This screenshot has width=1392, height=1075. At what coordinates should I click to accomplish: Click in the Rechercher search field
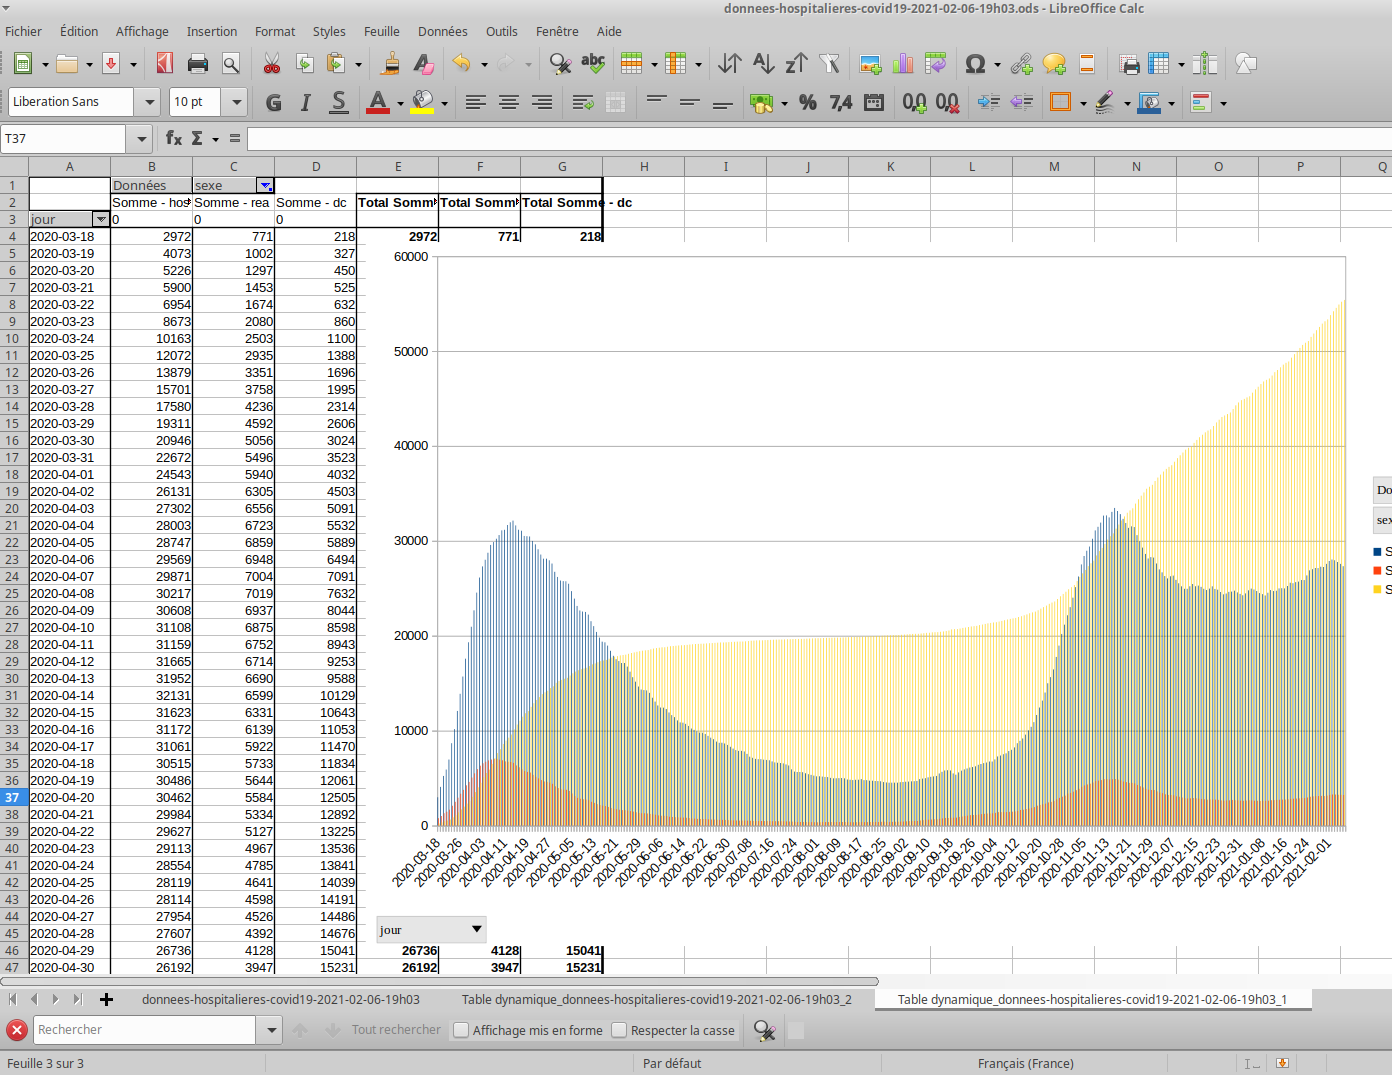pos(145,1030)
